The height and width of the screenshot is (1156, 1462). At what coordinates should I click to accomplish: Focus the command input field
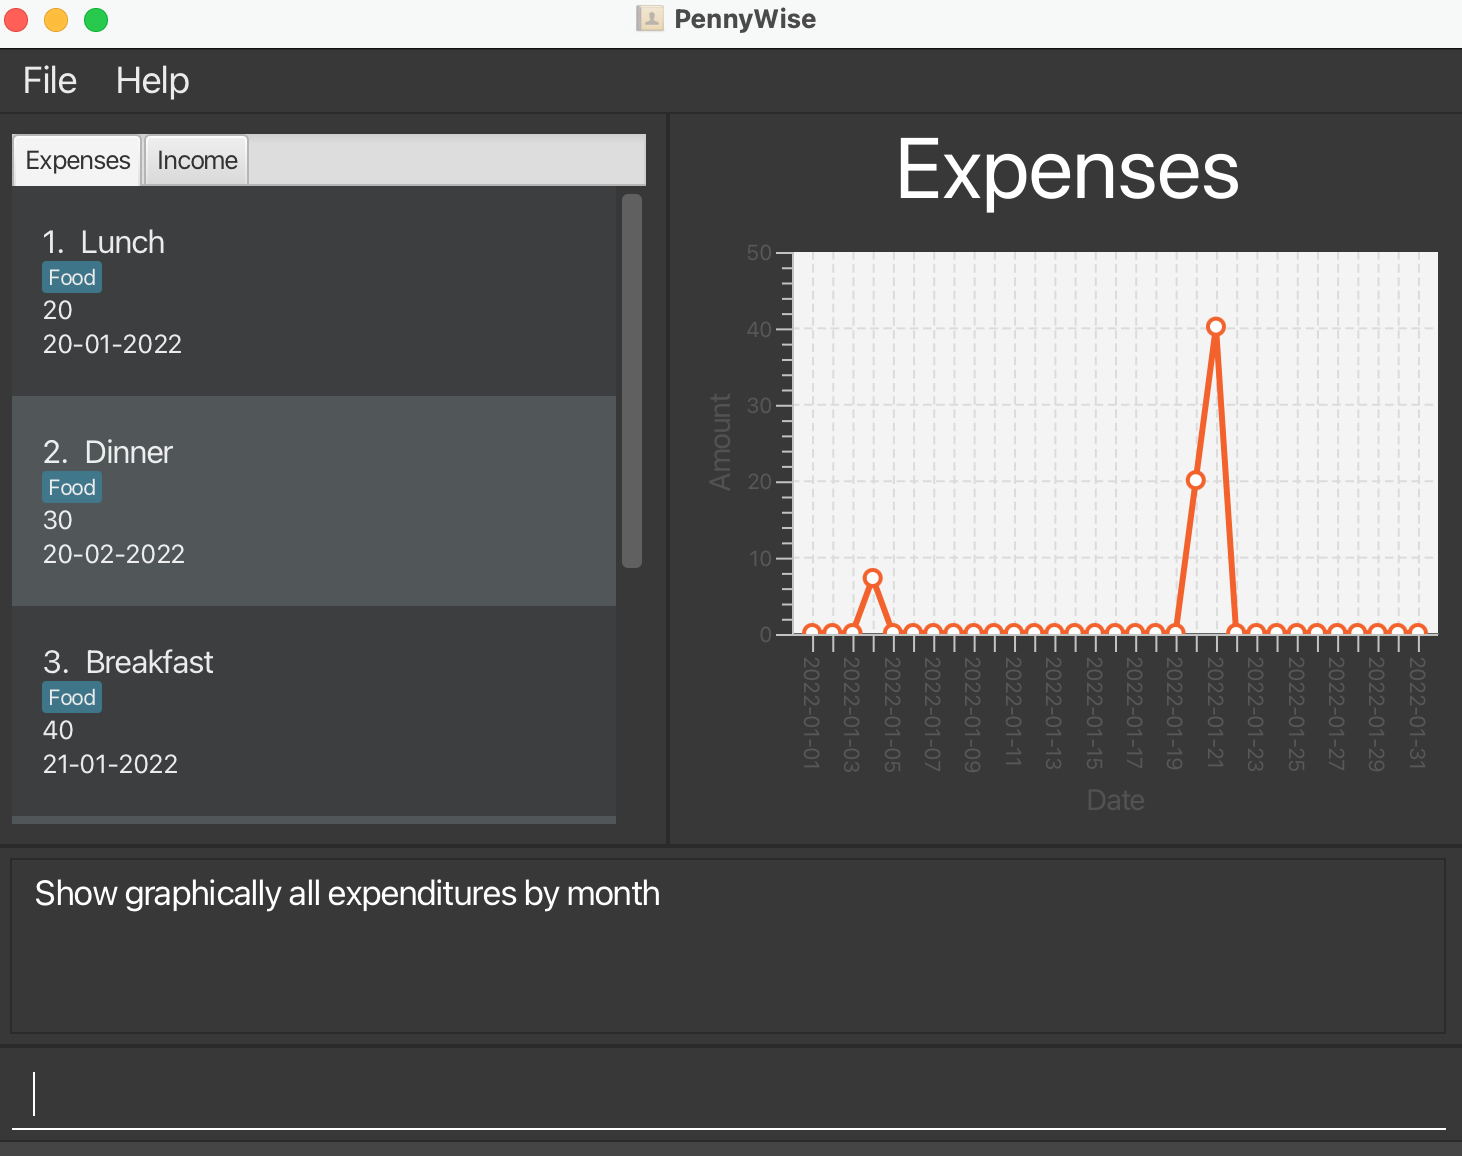click(728, 1094)
